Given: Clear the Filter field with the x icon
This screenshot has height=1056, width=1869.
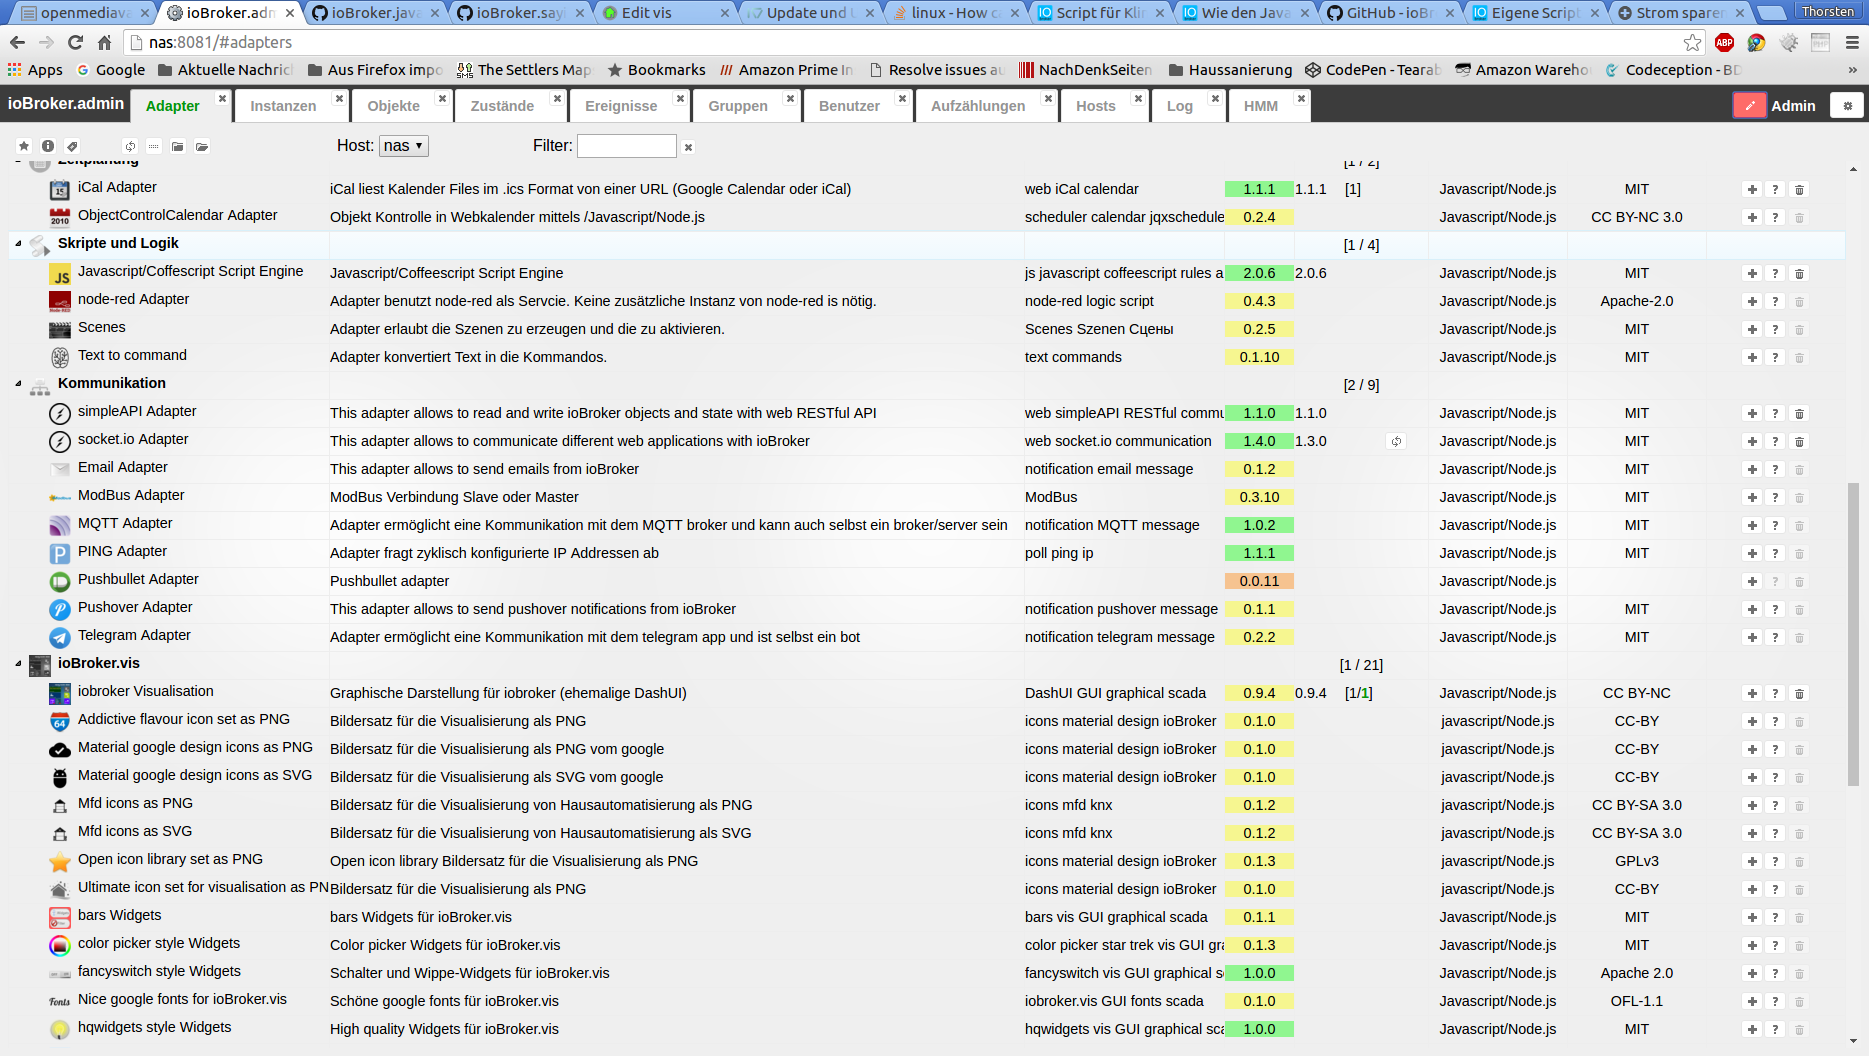Looking at the screenshot, I should pyautogui.click(x=688, y=147).
